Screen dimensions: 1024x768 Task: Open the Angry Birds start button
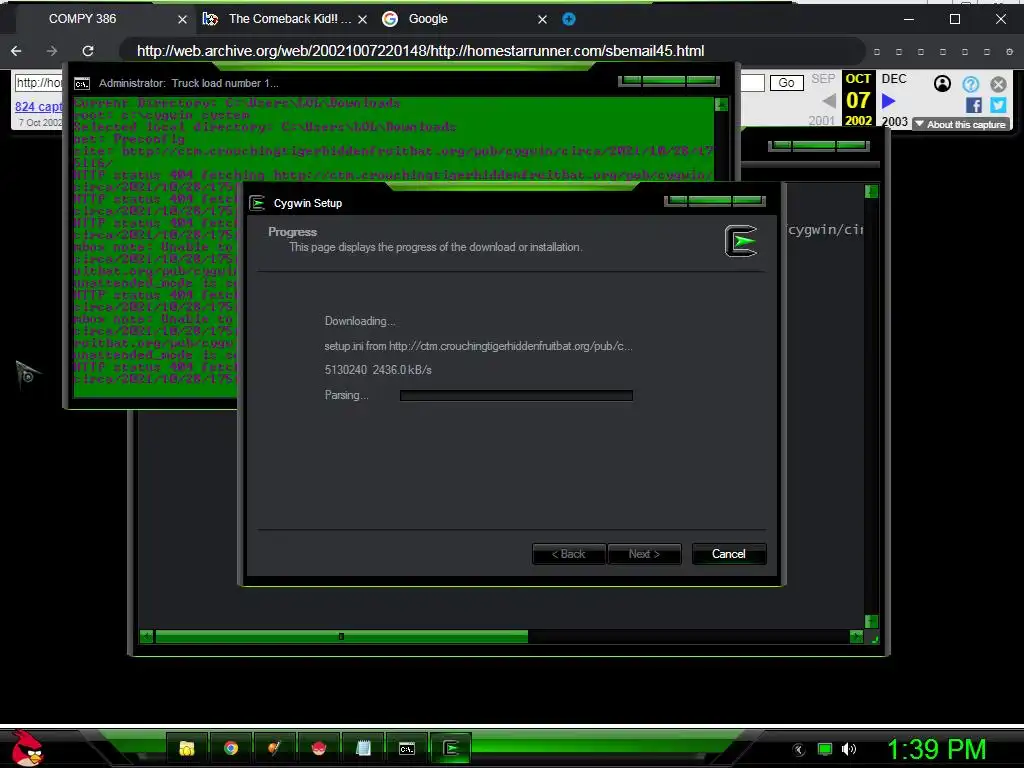pyautogui.click(x=26, y=748)
